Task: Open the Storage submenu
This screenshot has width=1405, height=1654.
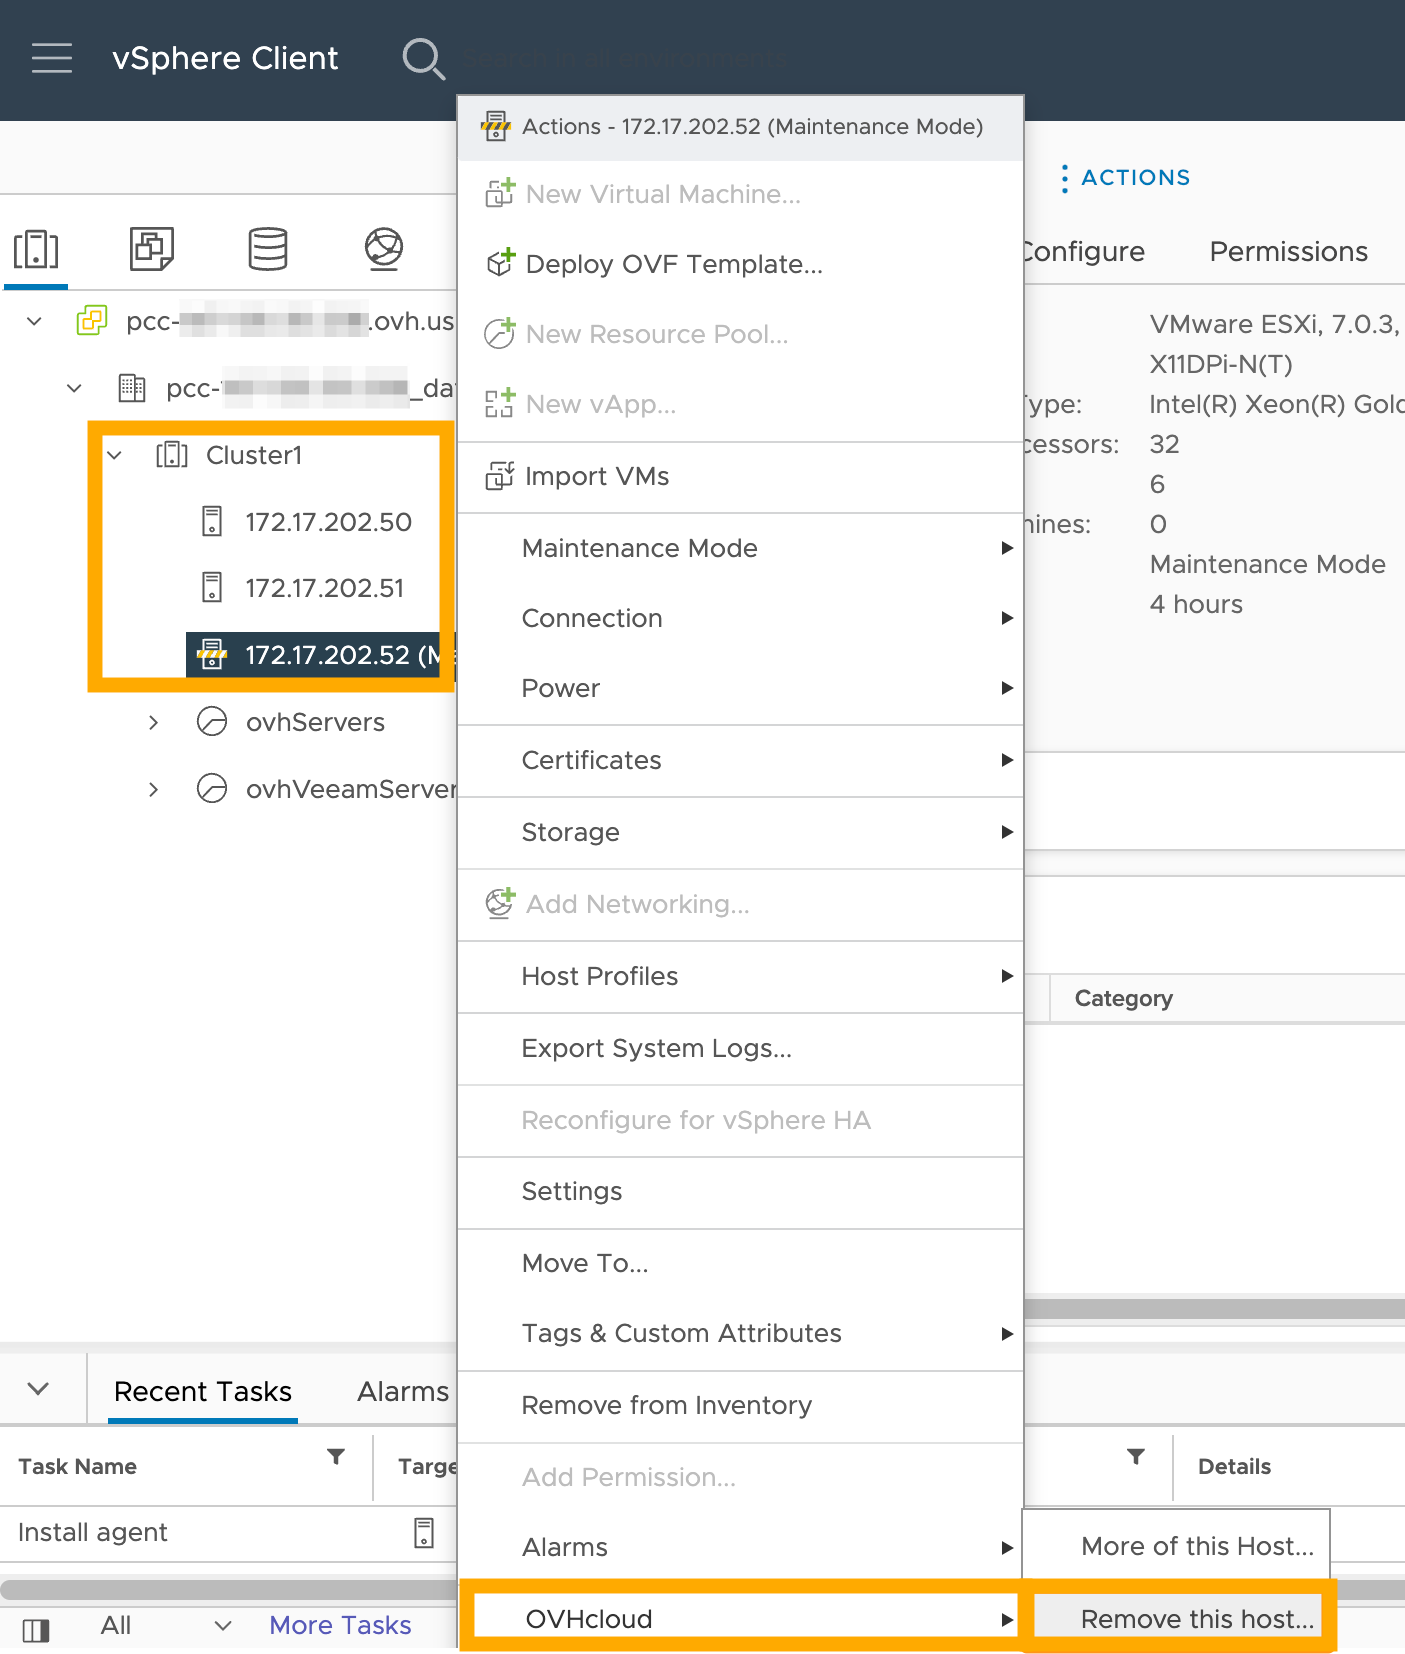Action: (x=740, y=832)
